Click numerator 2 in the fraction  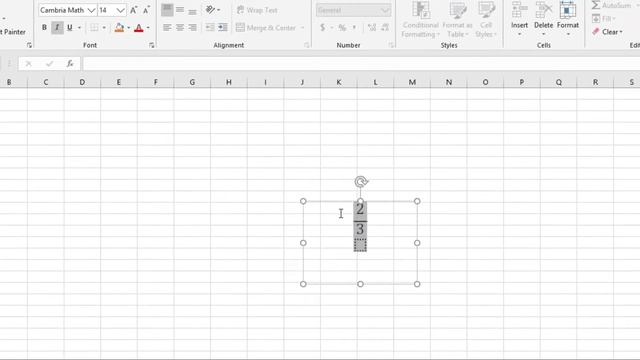click(x=360, y=210)
